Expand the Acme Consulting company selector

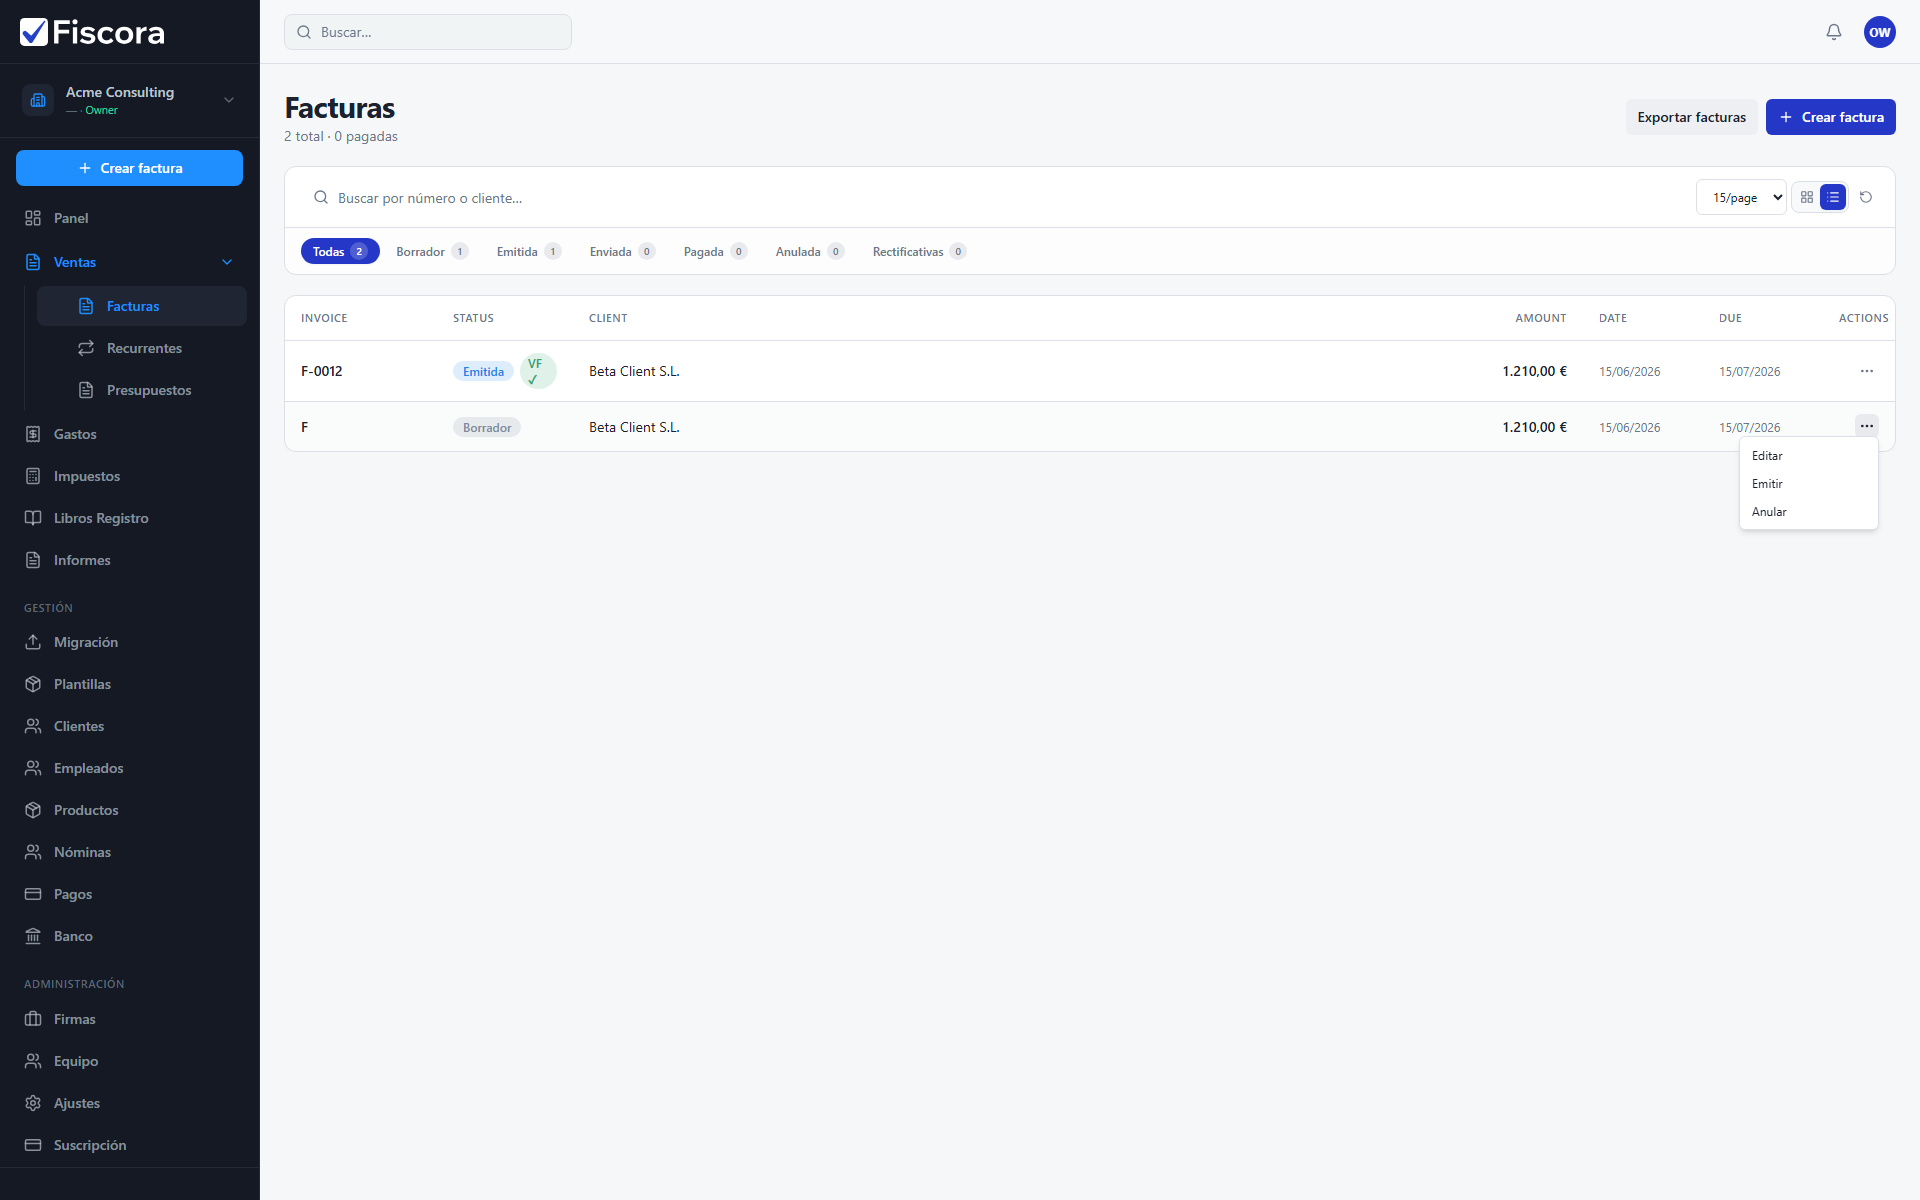130,100
